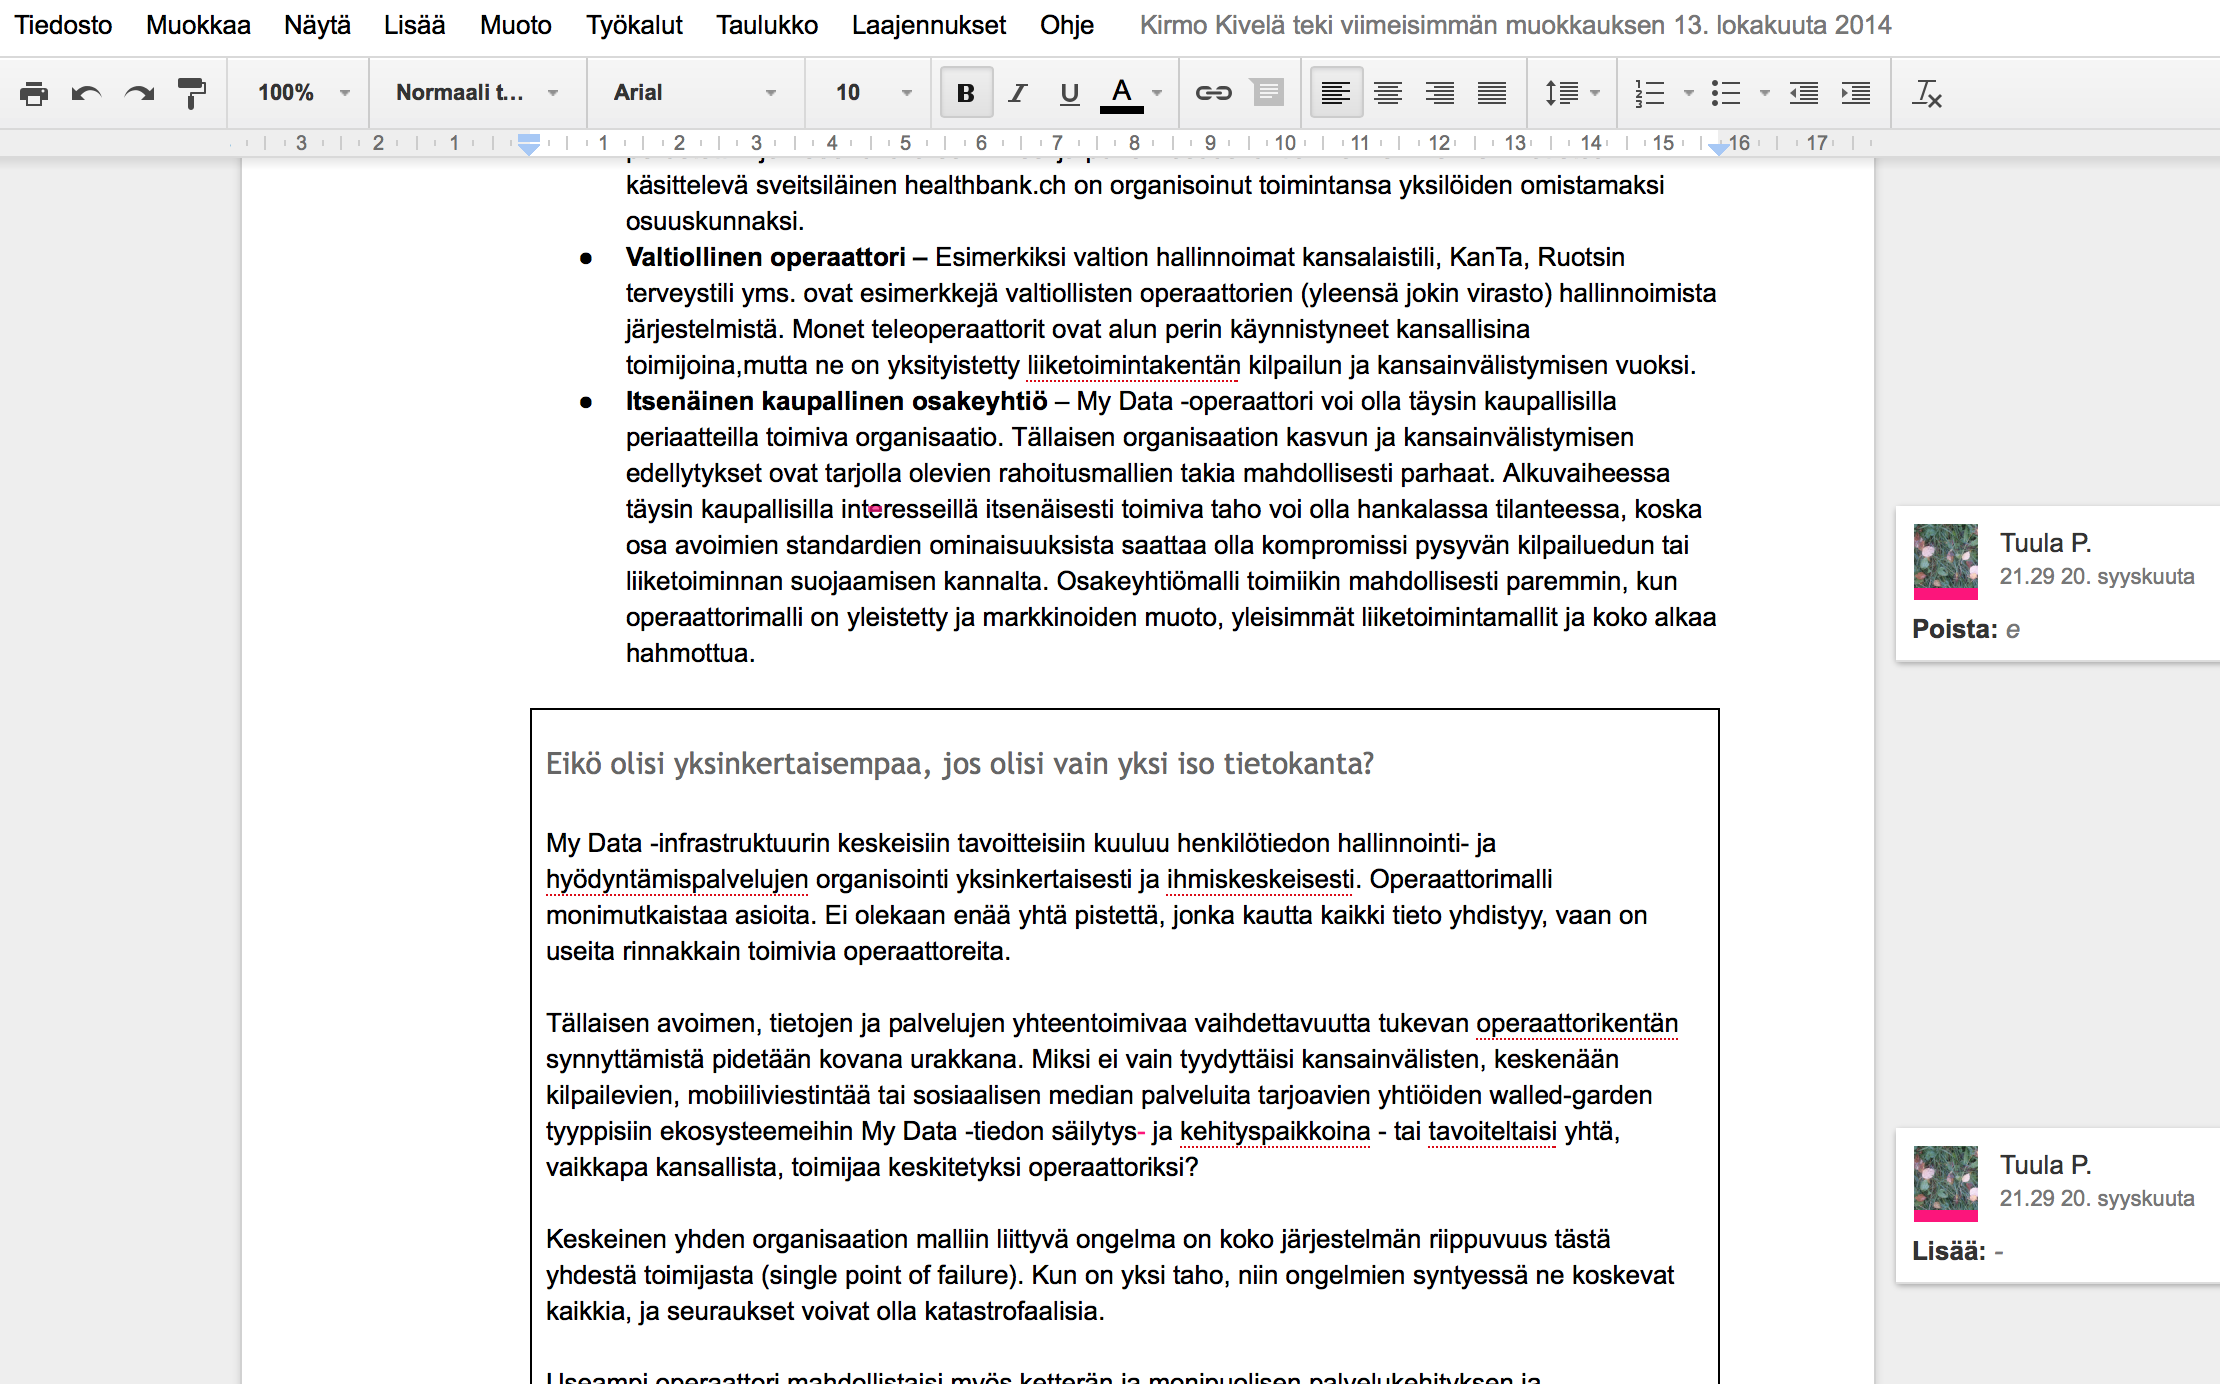Viewport: 2220px width, 1384px height.
Task: Insert a link with chain icon
Action: pos(1214,93)
